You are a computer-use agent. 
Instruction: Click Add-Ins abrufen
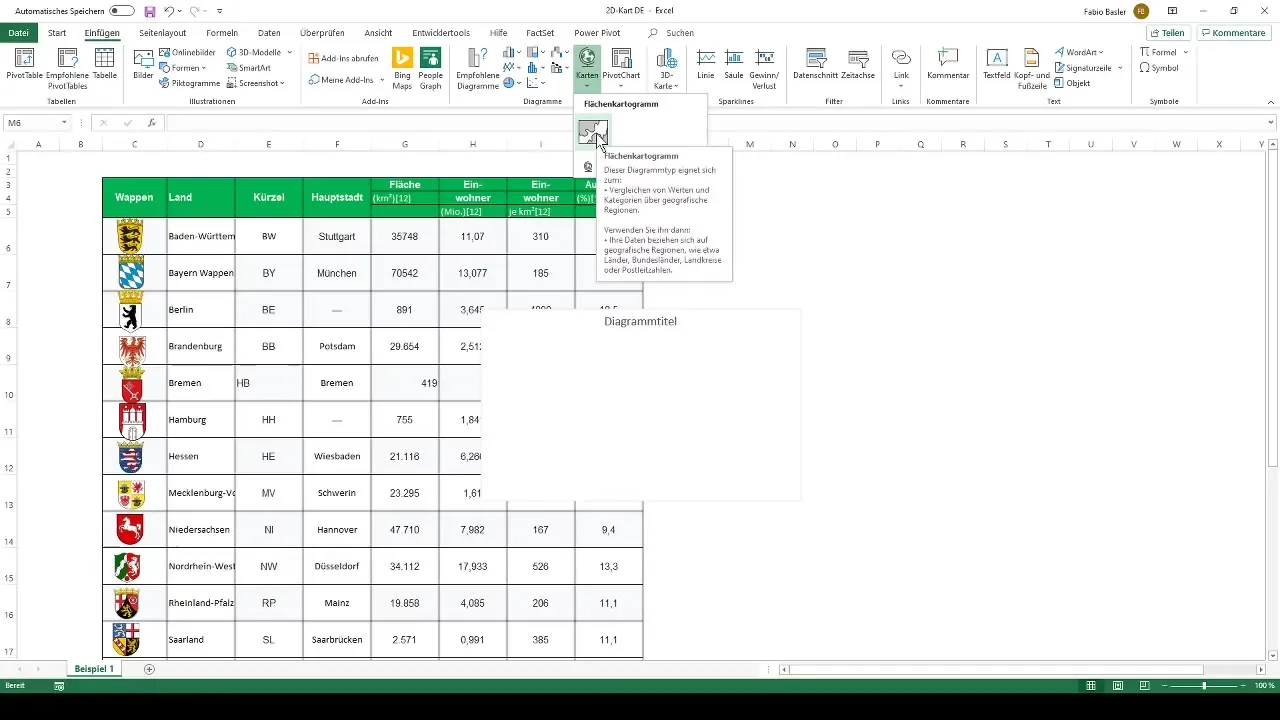click(343, 58)
